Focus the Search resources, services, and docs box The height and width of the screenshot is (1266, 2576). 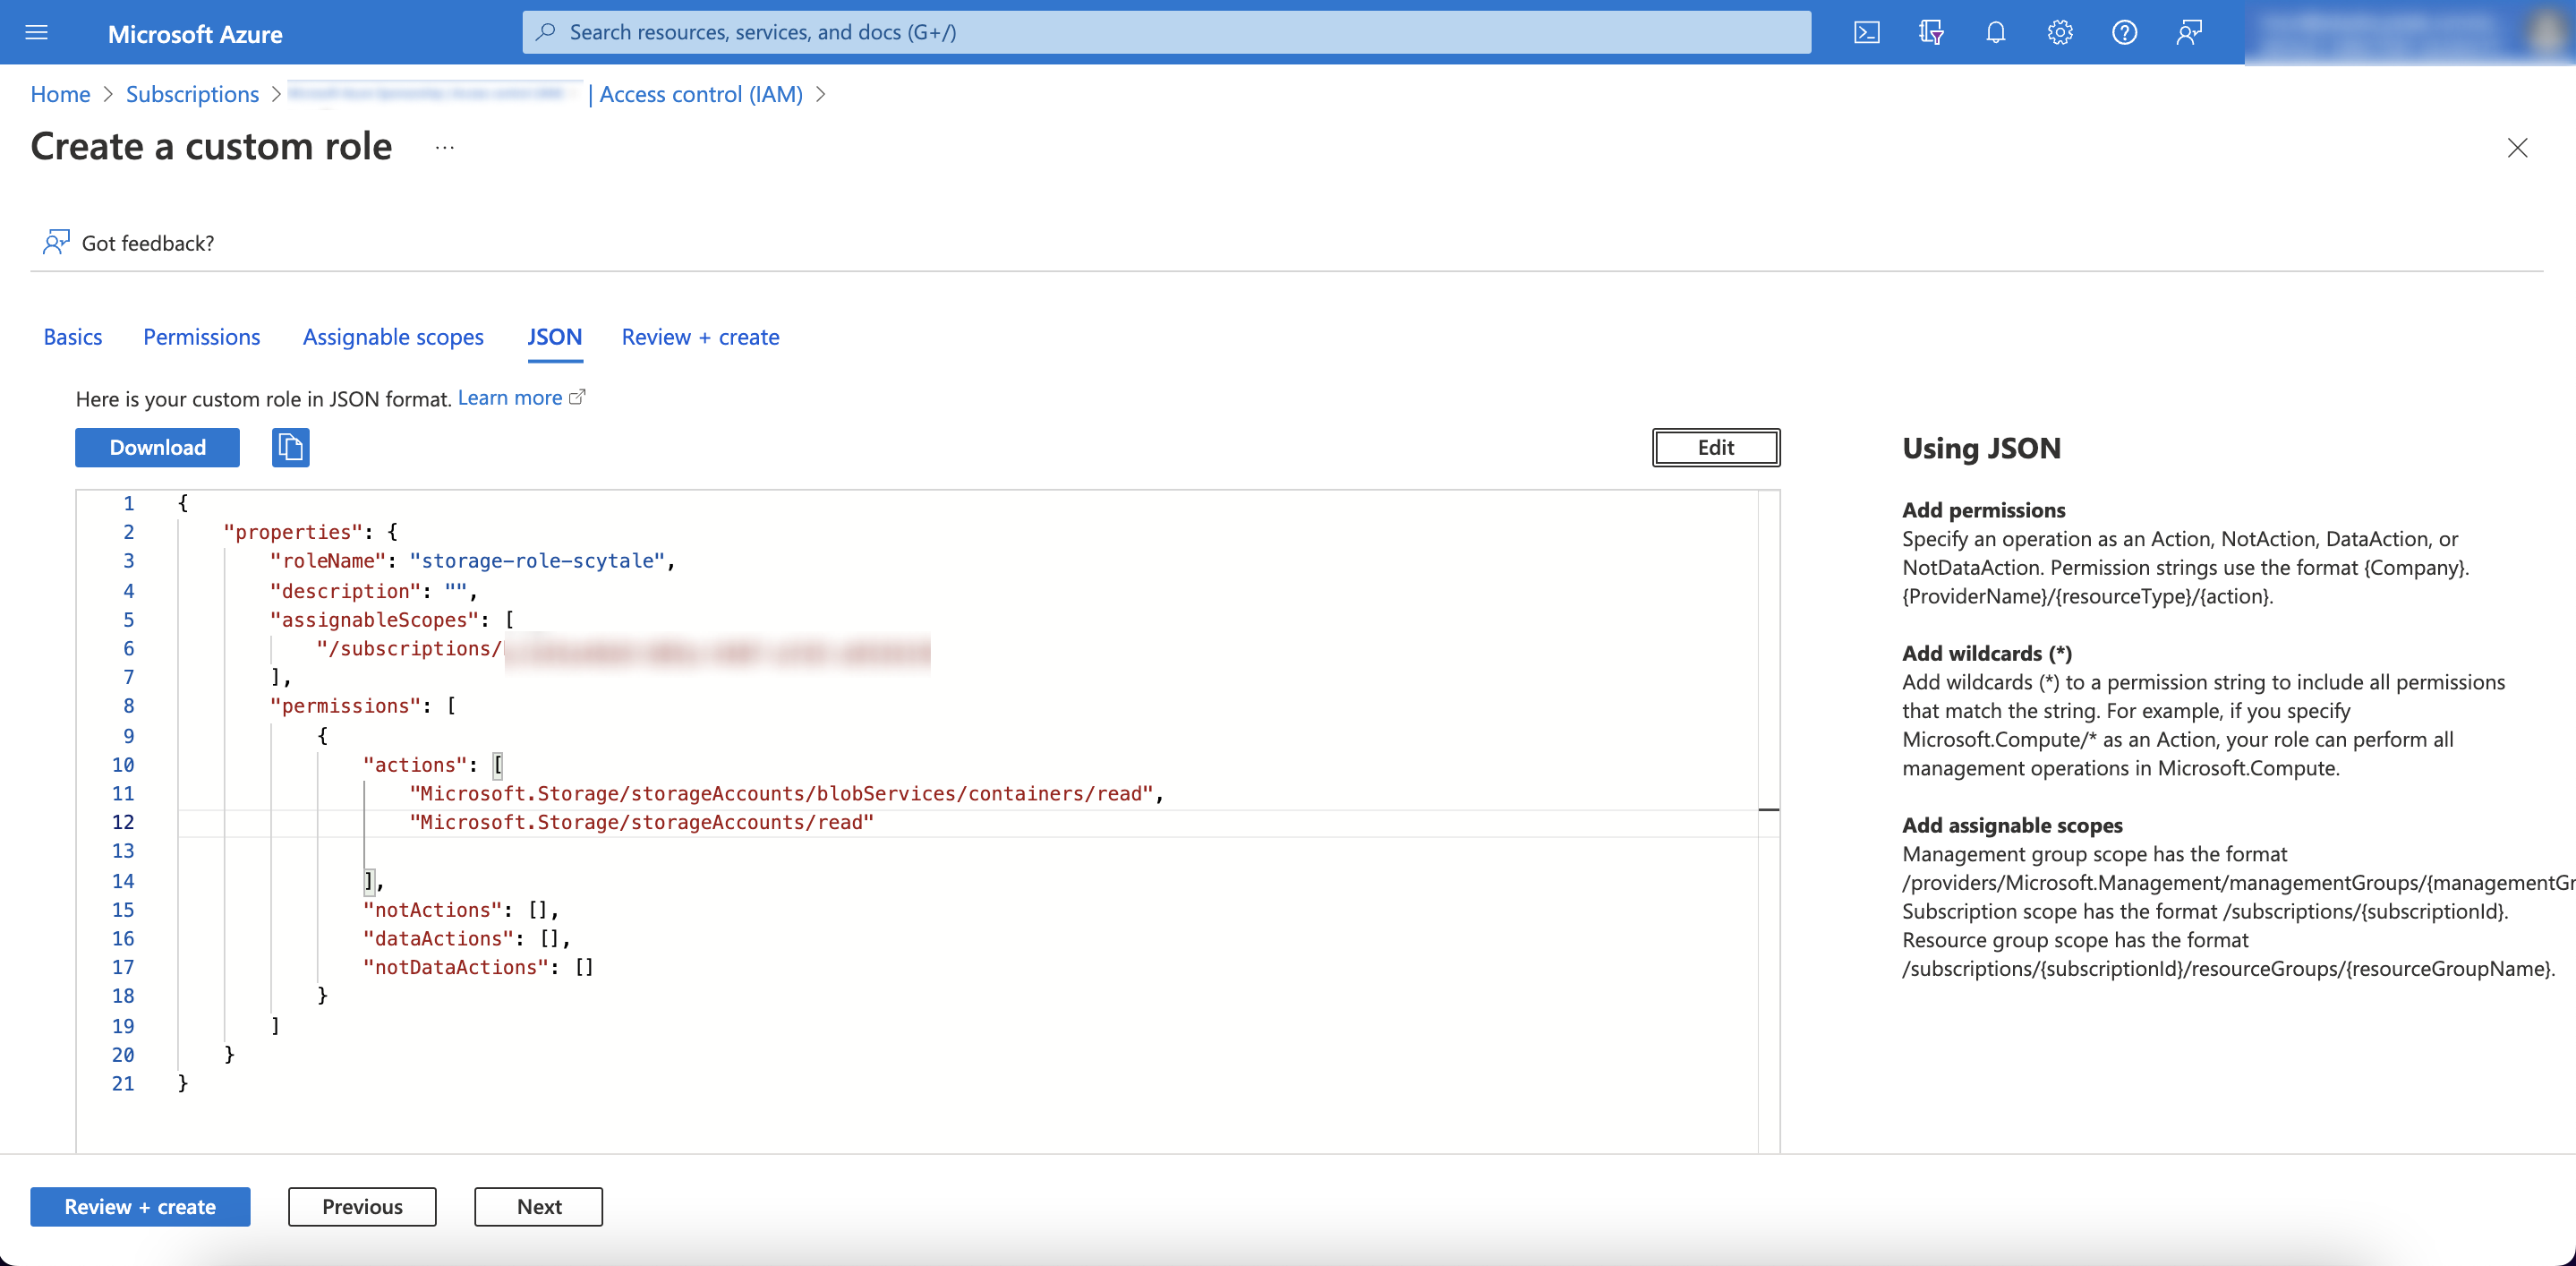point(1166,32)
